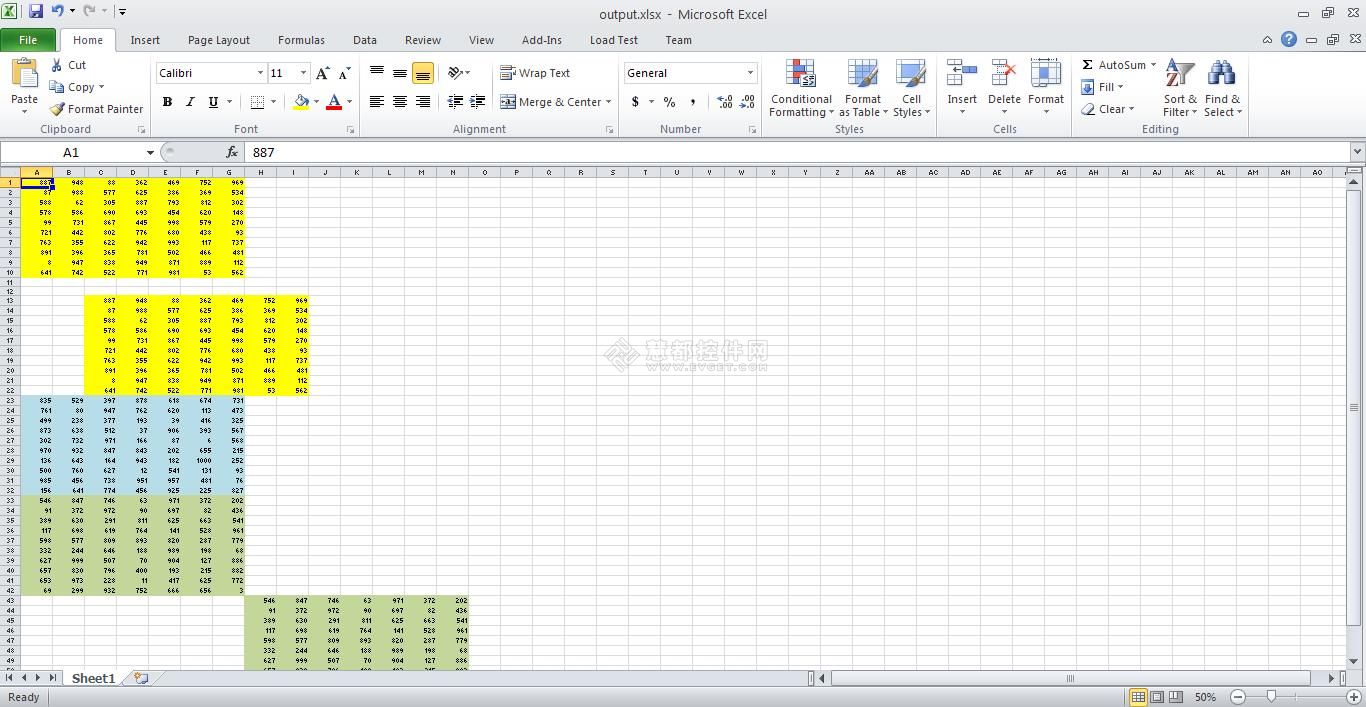Click the Increase Decimal icon
Image resolution: width=1366 pixels, height=707 pixels.
(723, 102)
